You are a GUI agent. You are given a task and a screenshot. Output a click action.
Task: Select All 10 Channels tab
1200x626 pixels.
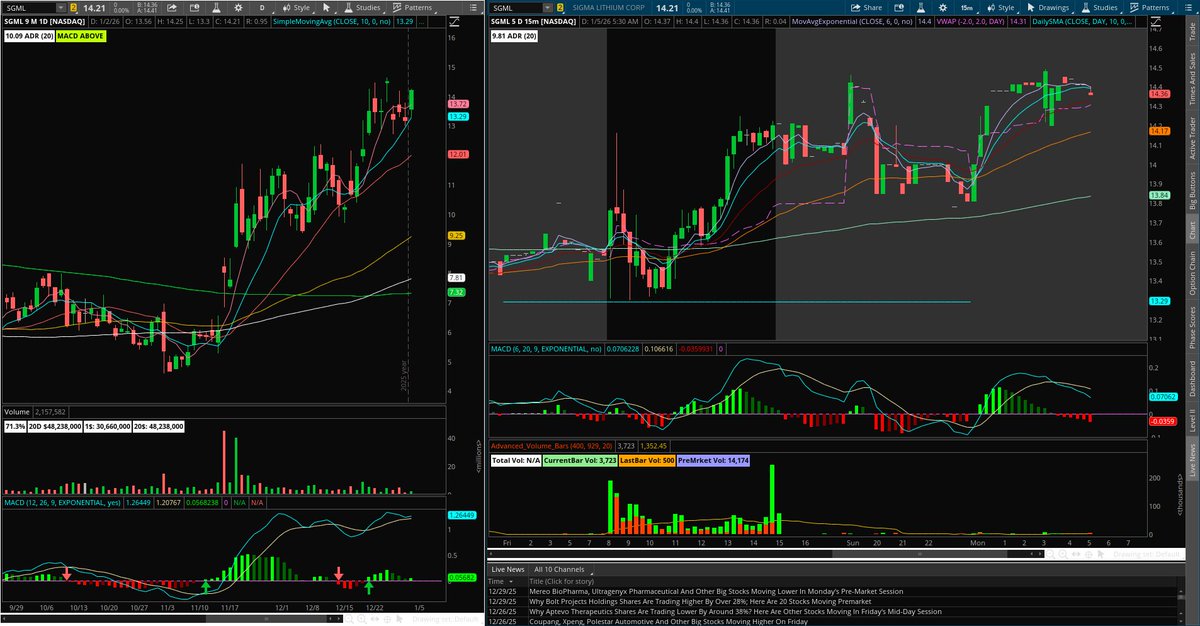point(564,567)
